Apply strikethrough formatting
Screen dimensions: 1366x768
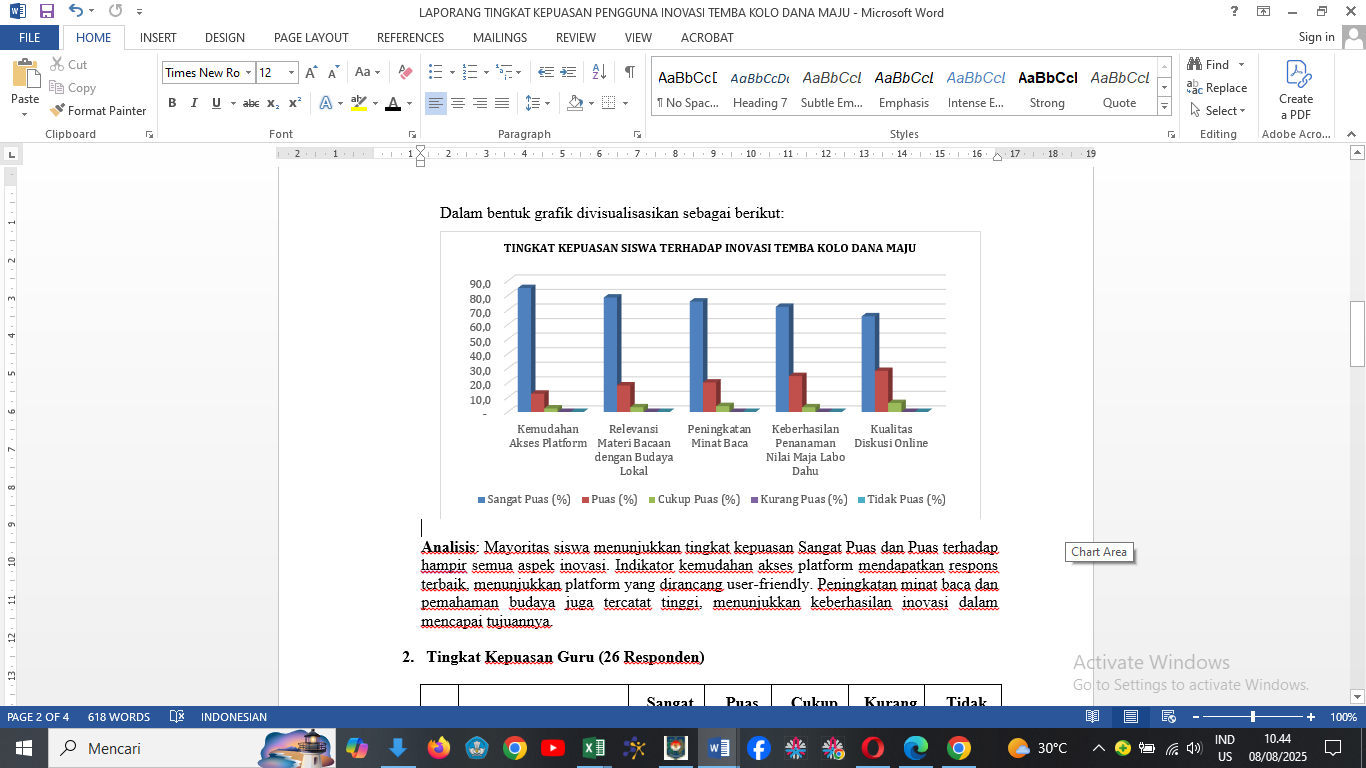pyautogui.click(x=251, y=103)
